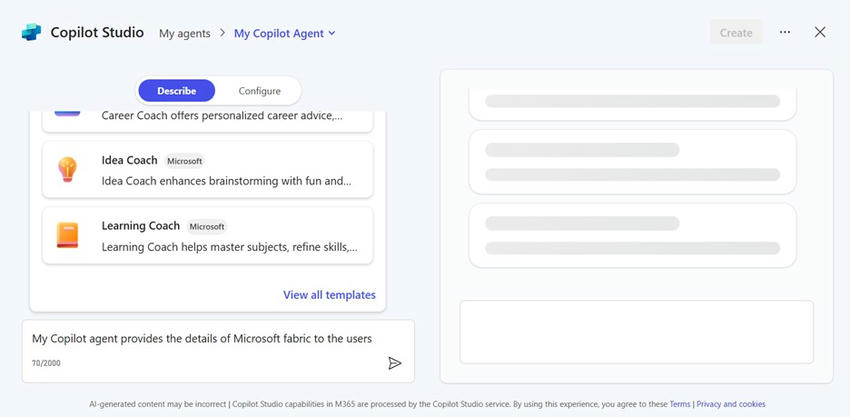This screenshot has height=417, width=850.
Task: Open View all templates link
Action: tap(329, 295)
